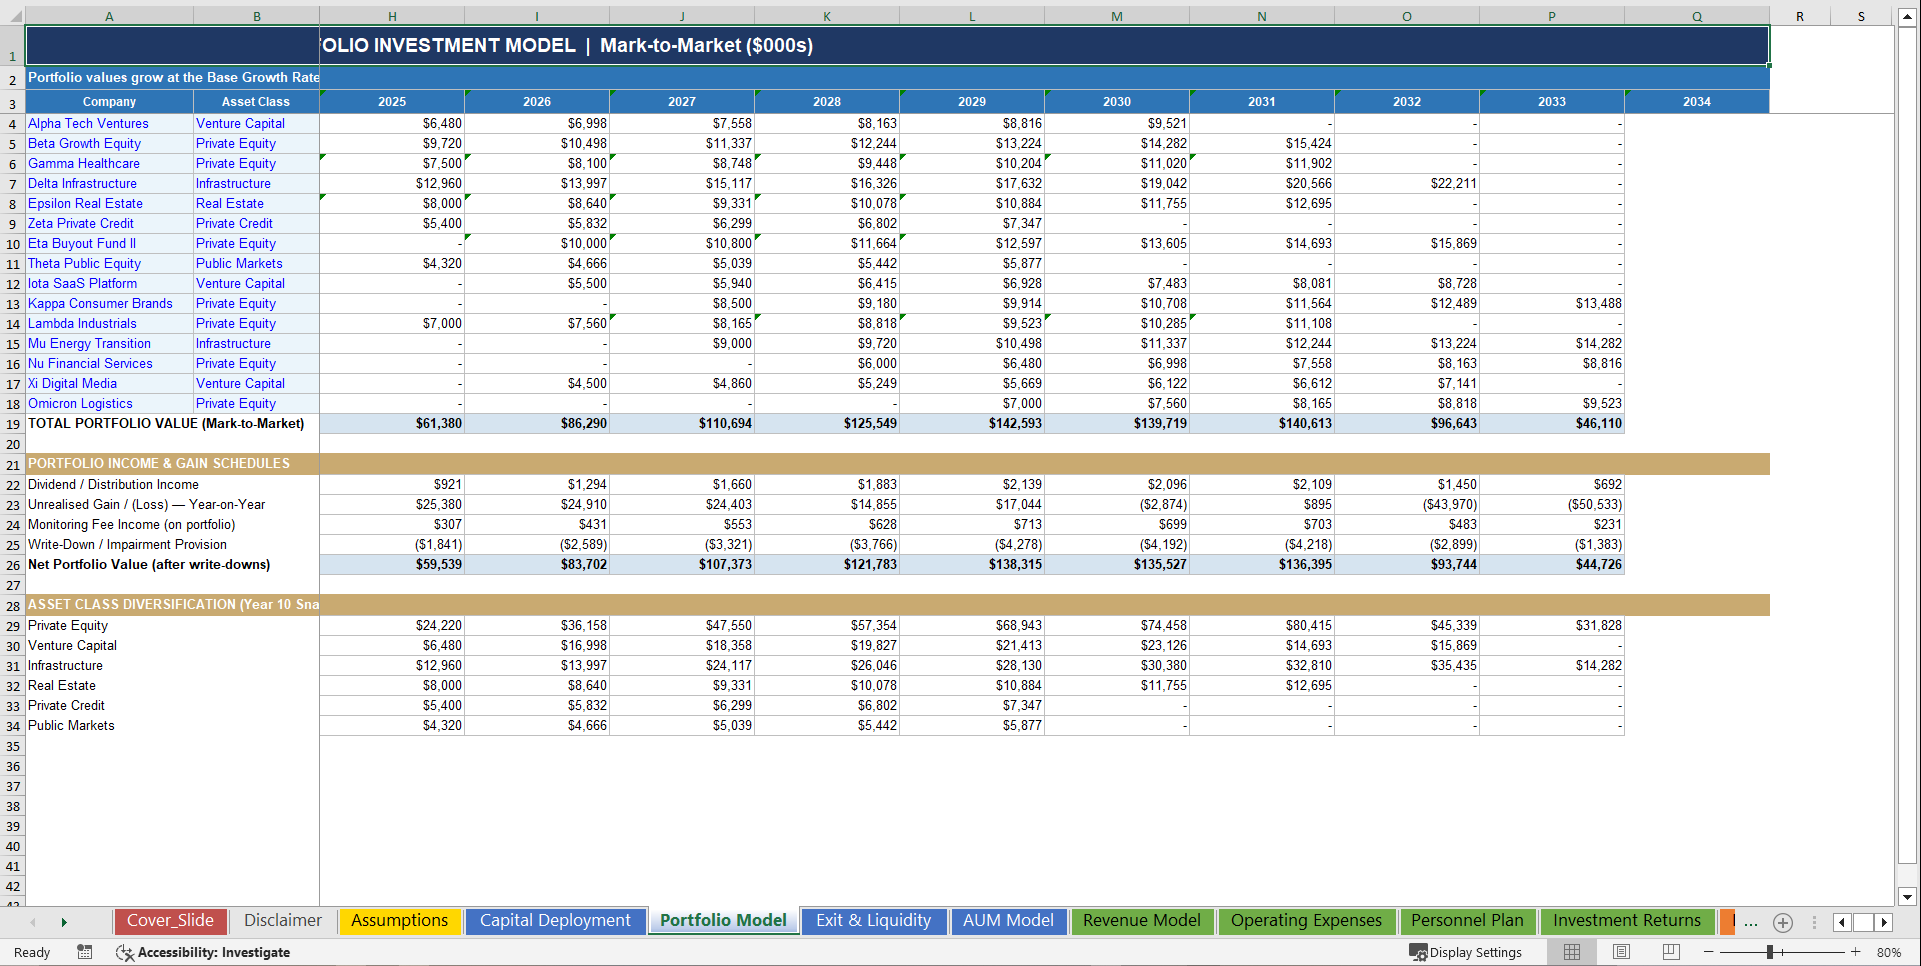Switch to Page Layout view icon
The image size is (1921, 966).
(1620, 952)
